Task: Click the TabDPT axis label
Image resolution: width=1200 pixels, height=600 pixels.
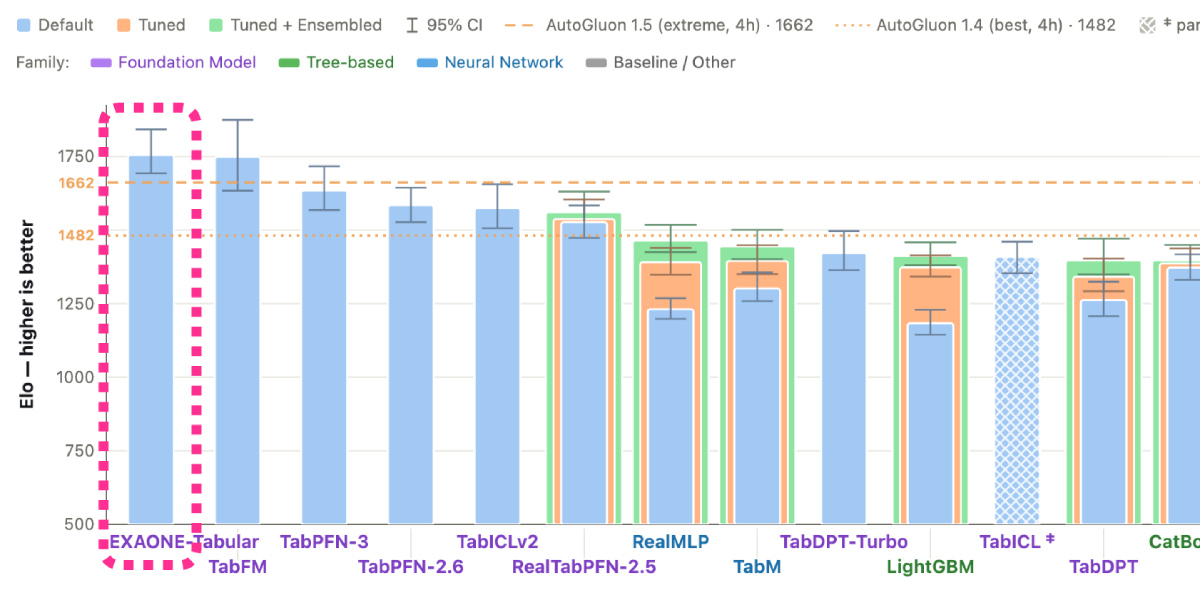Action: (x=1103, y=567)
